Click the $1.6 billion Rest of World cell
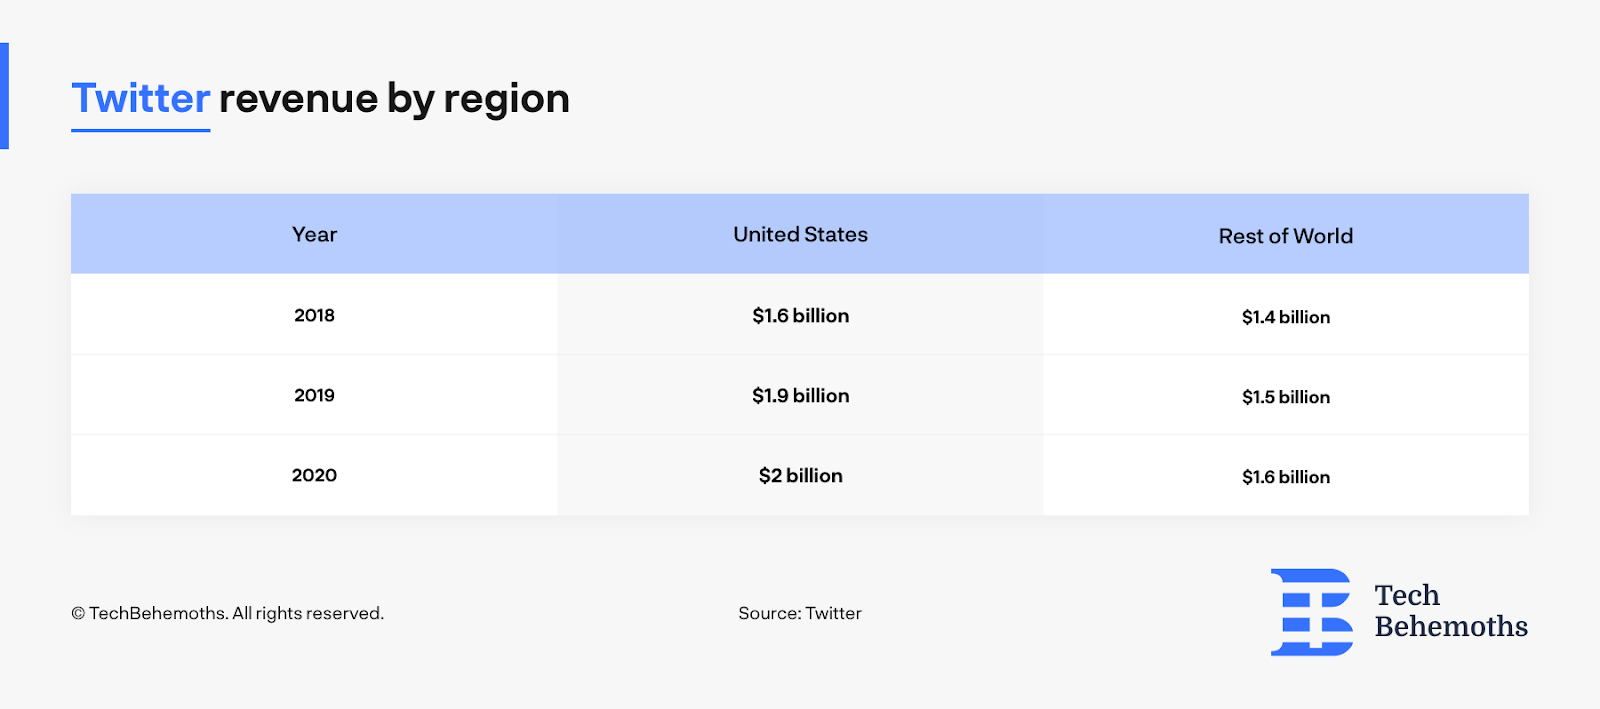The width and height of the screenshot is (1600, 709). tap(1285, 477)
